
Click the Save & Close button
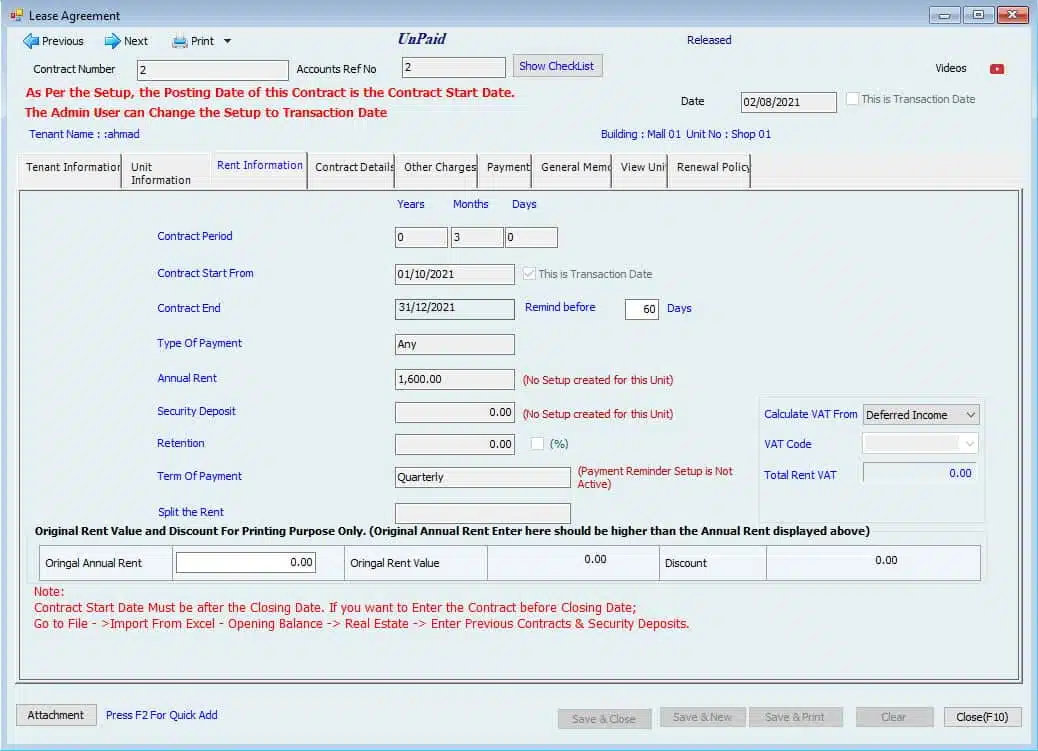604,719
